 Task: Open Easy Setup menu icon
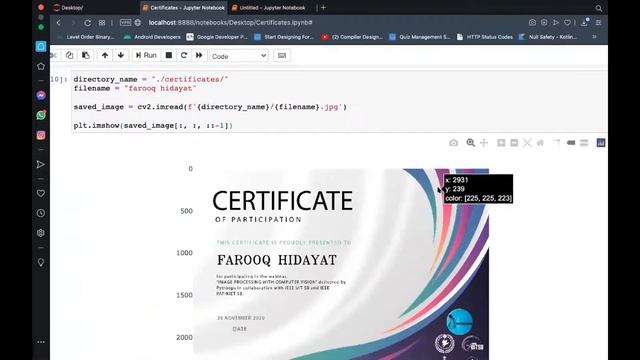click(x=598, y=22)
